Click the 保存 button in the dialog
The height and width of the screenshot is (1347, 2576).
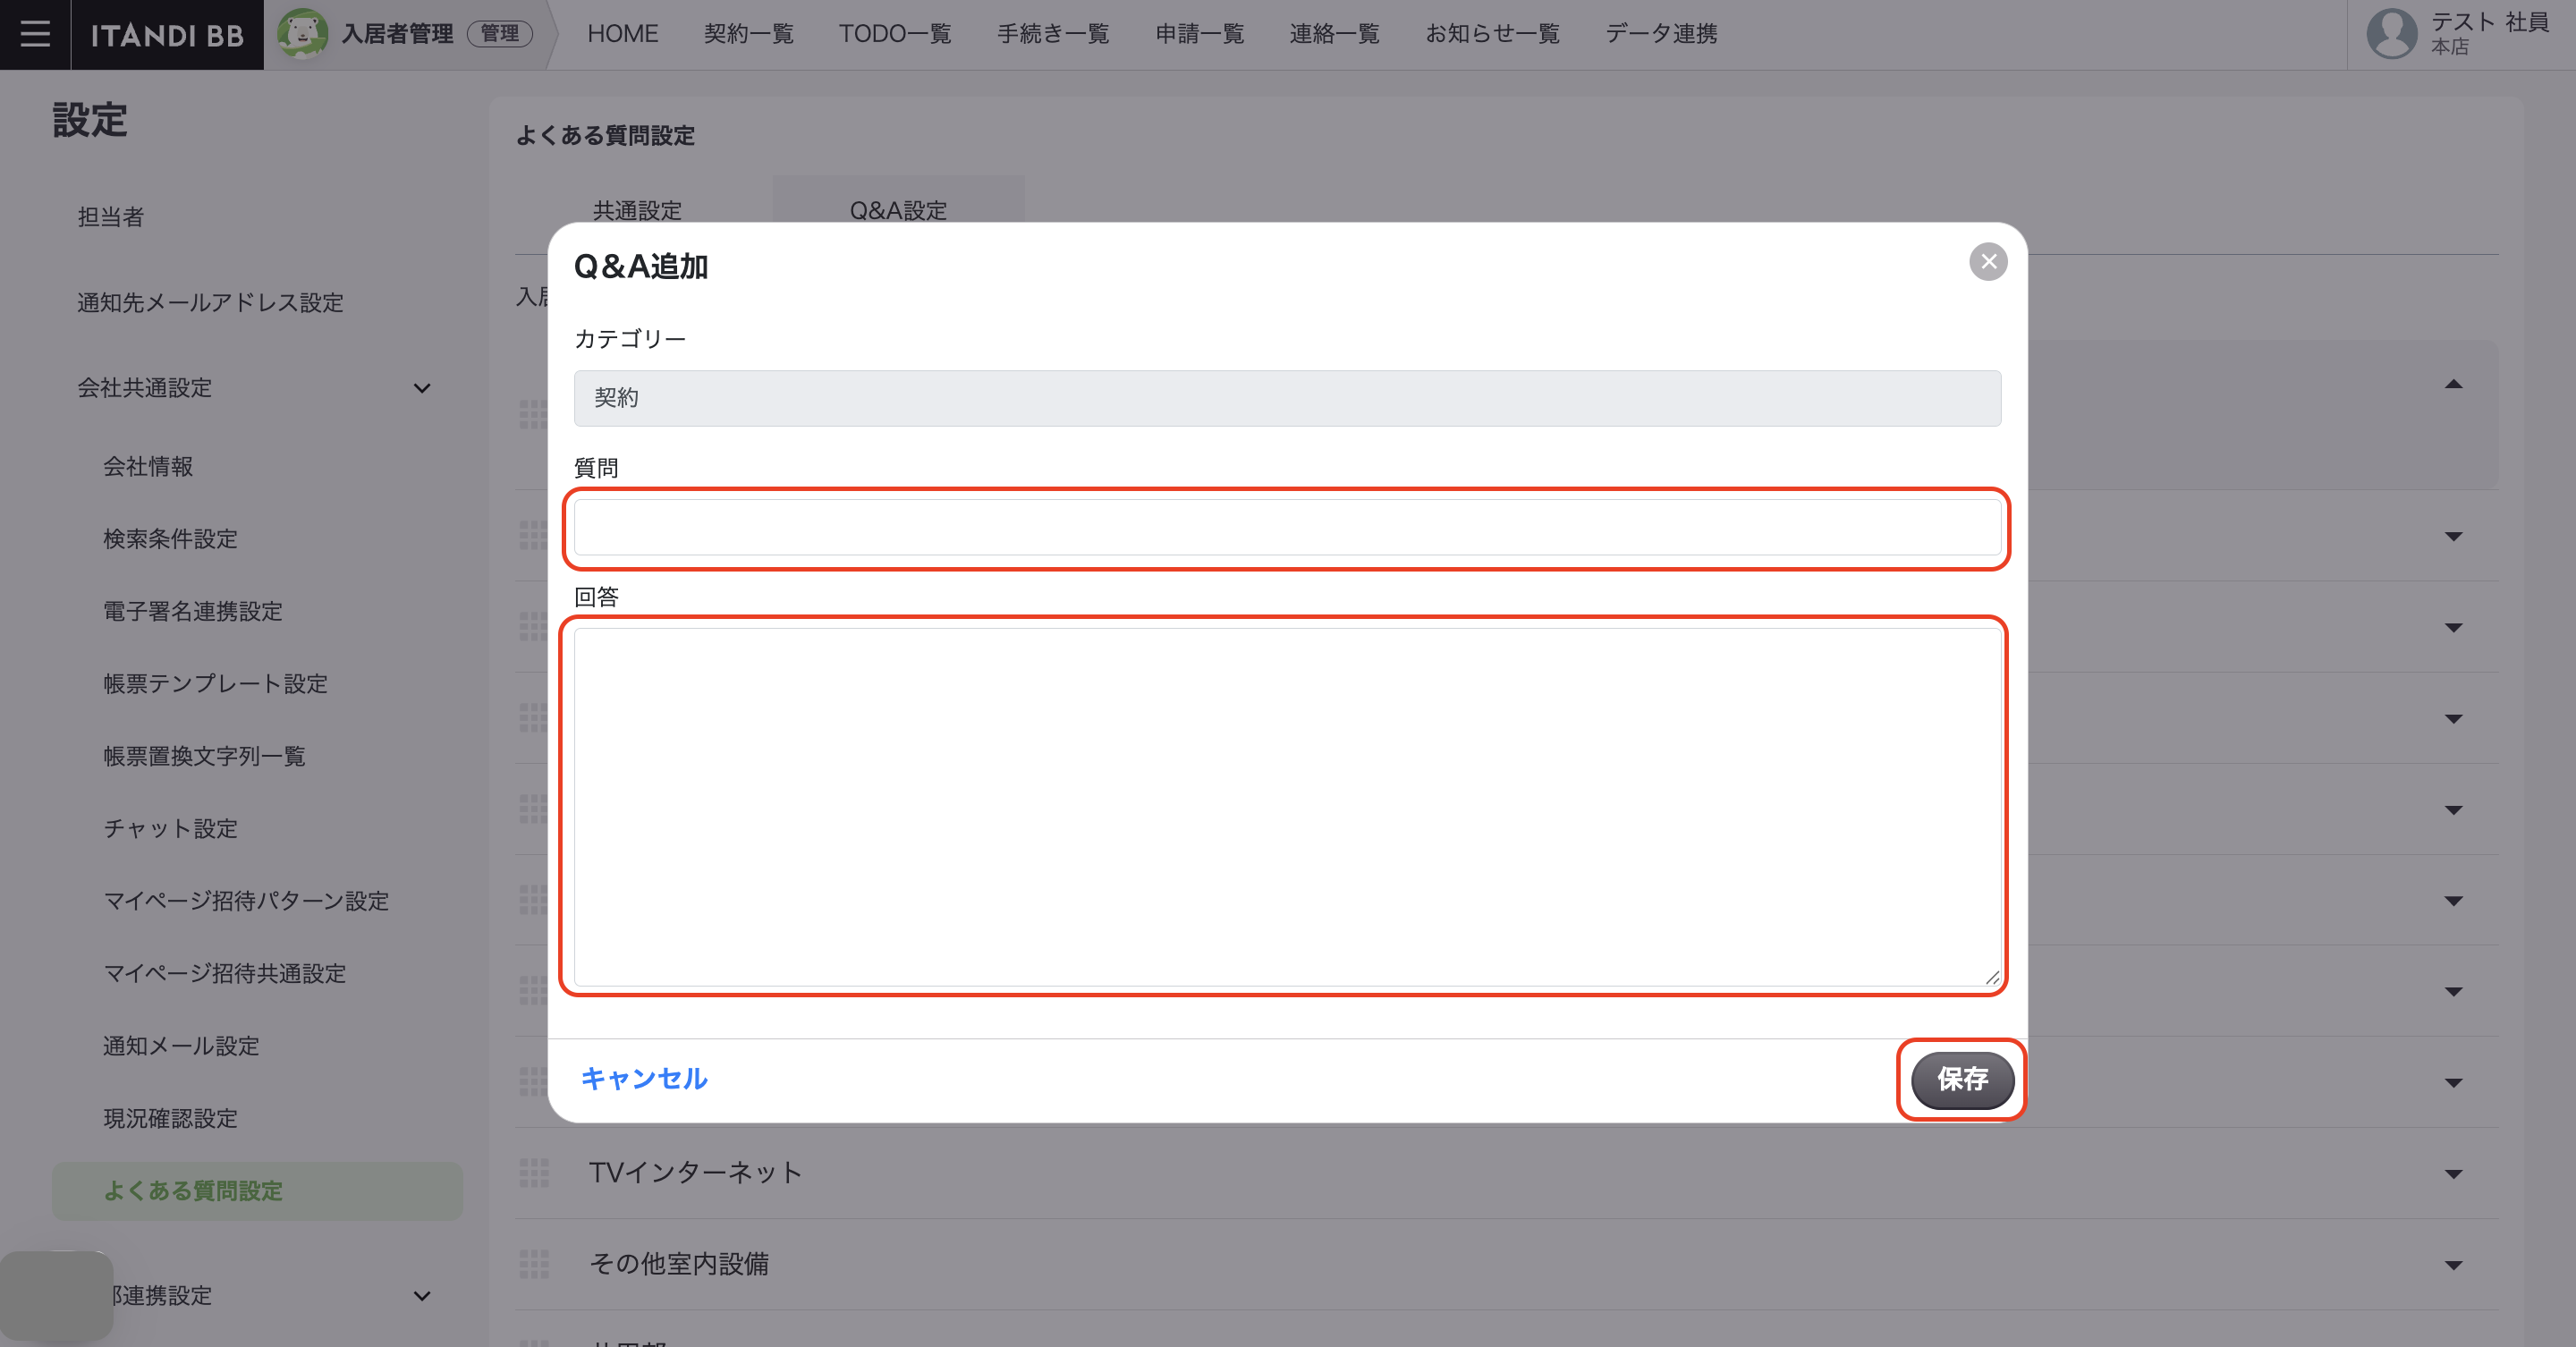pyautogui.click(x=1962, y=1079)
